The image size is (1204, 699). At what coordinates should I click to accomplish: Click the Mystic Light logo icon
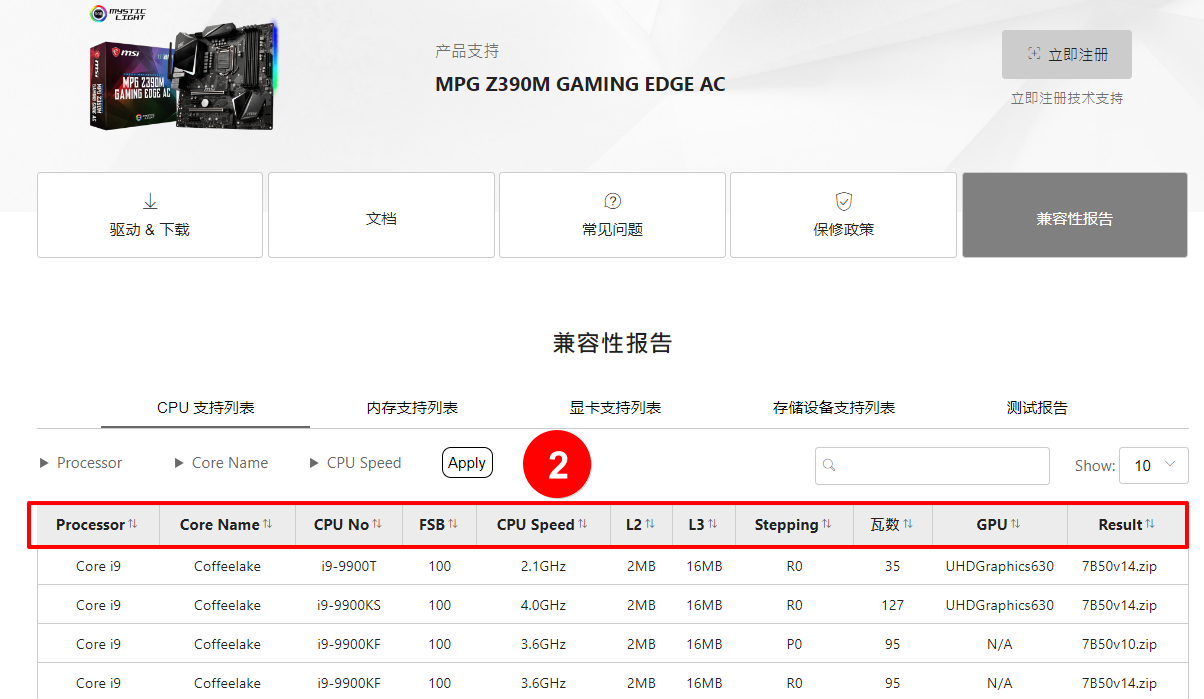97,14
